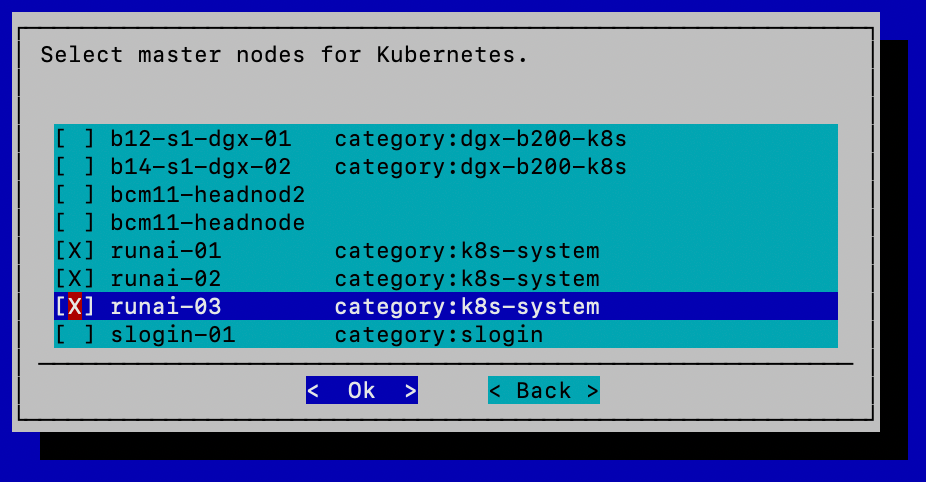This screenshot has width=926, height=482.
Task: Click the category:slogin label
Action: point(438,334)
